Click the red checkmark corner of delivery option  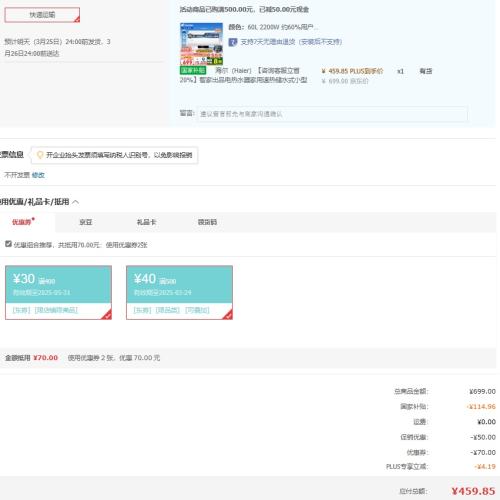77,20
